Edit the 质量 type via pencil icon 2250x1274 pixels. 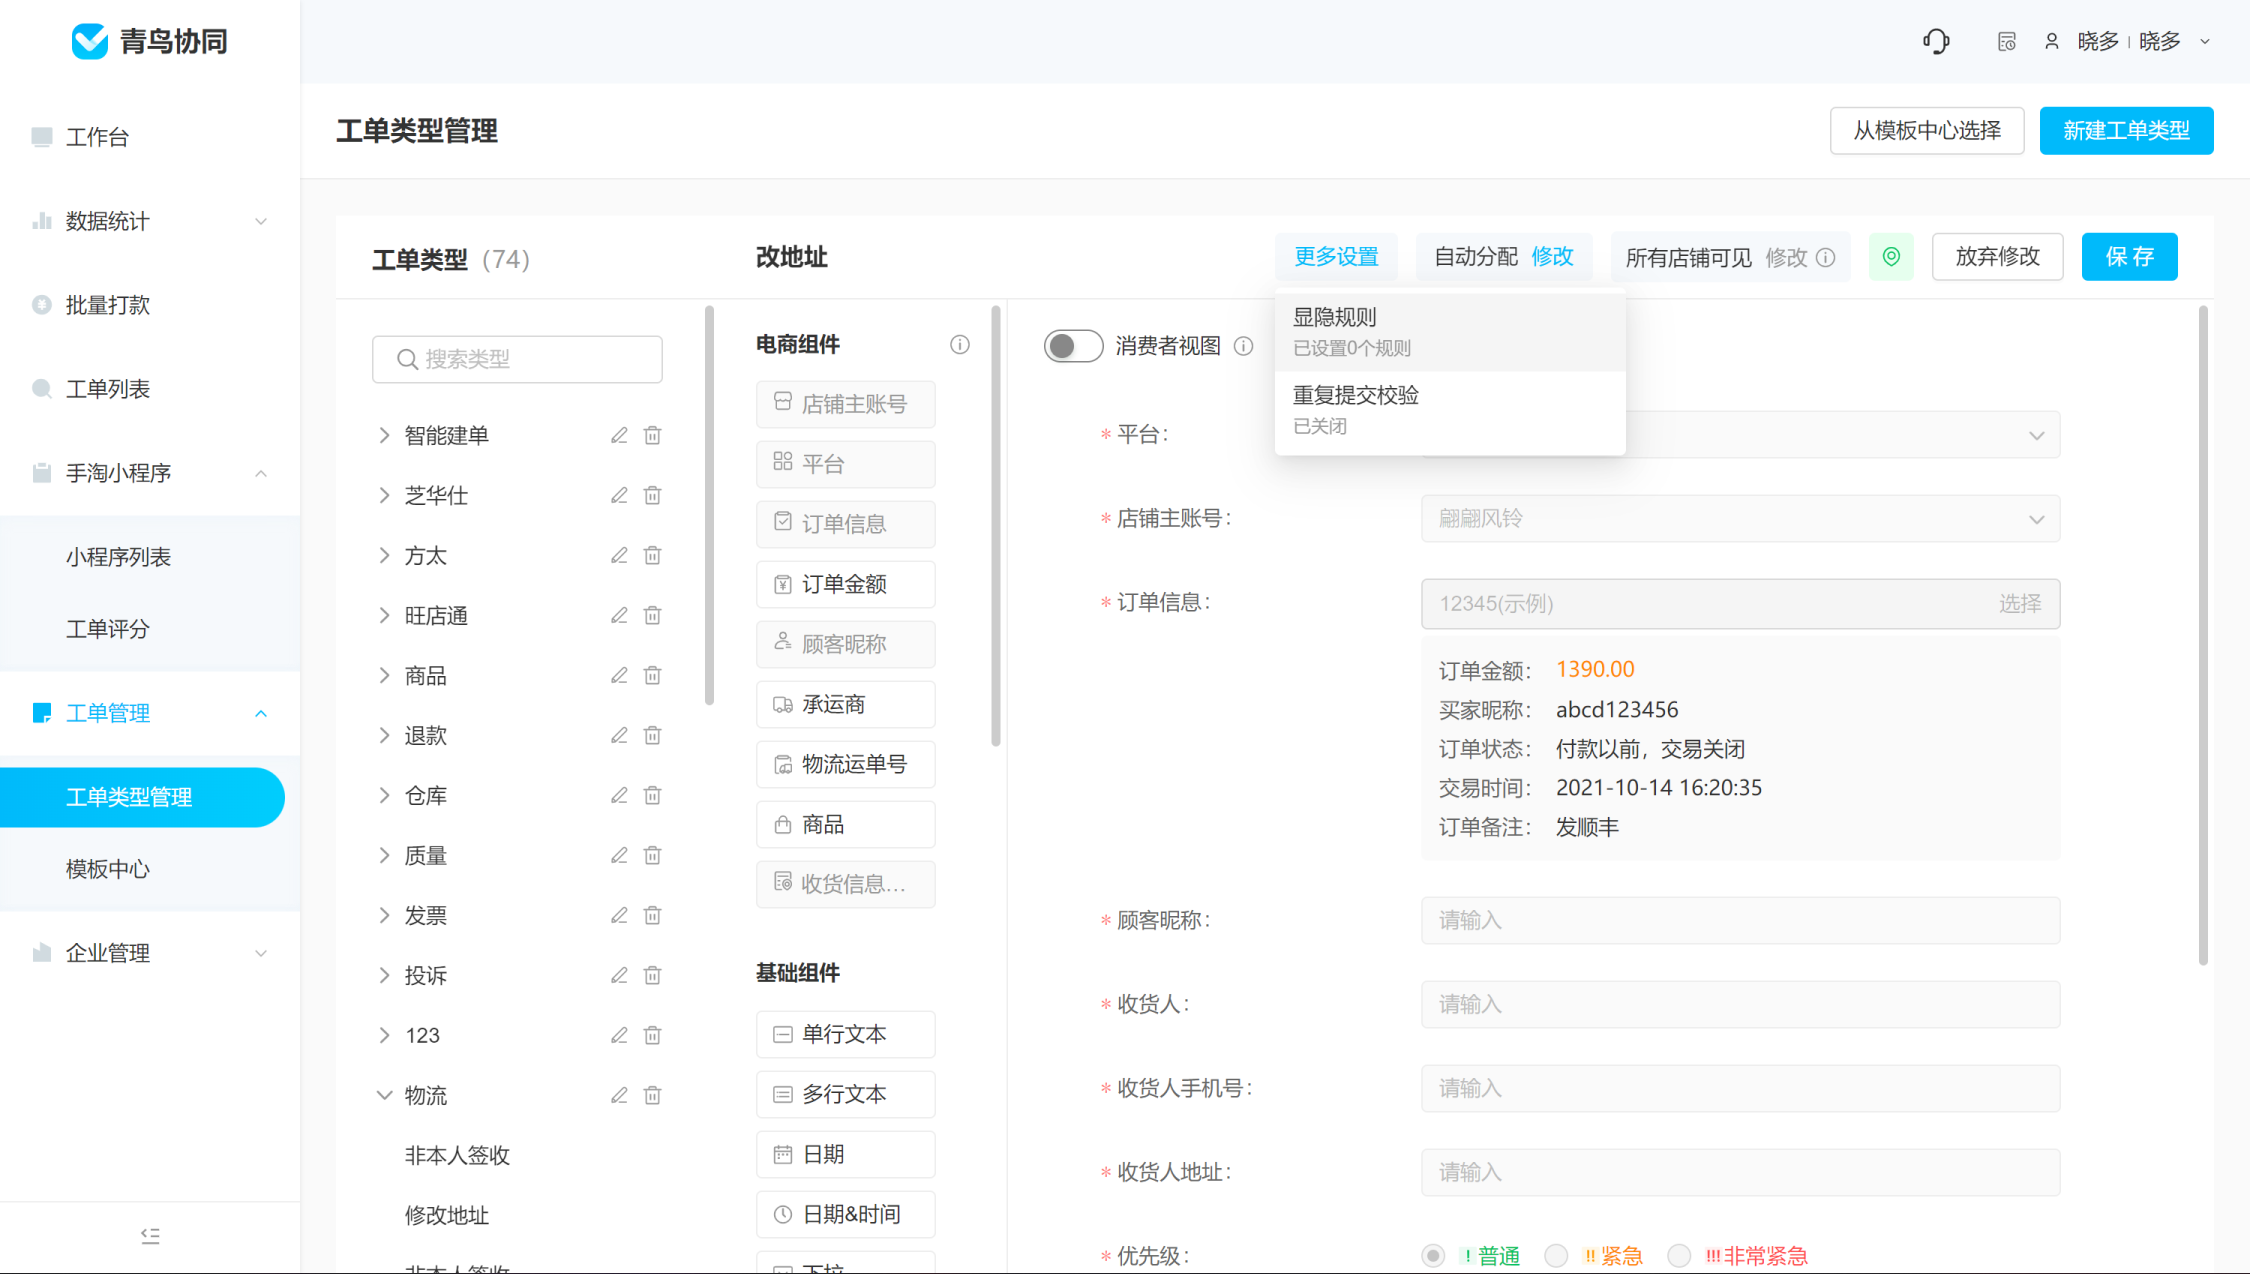(619, 855)
